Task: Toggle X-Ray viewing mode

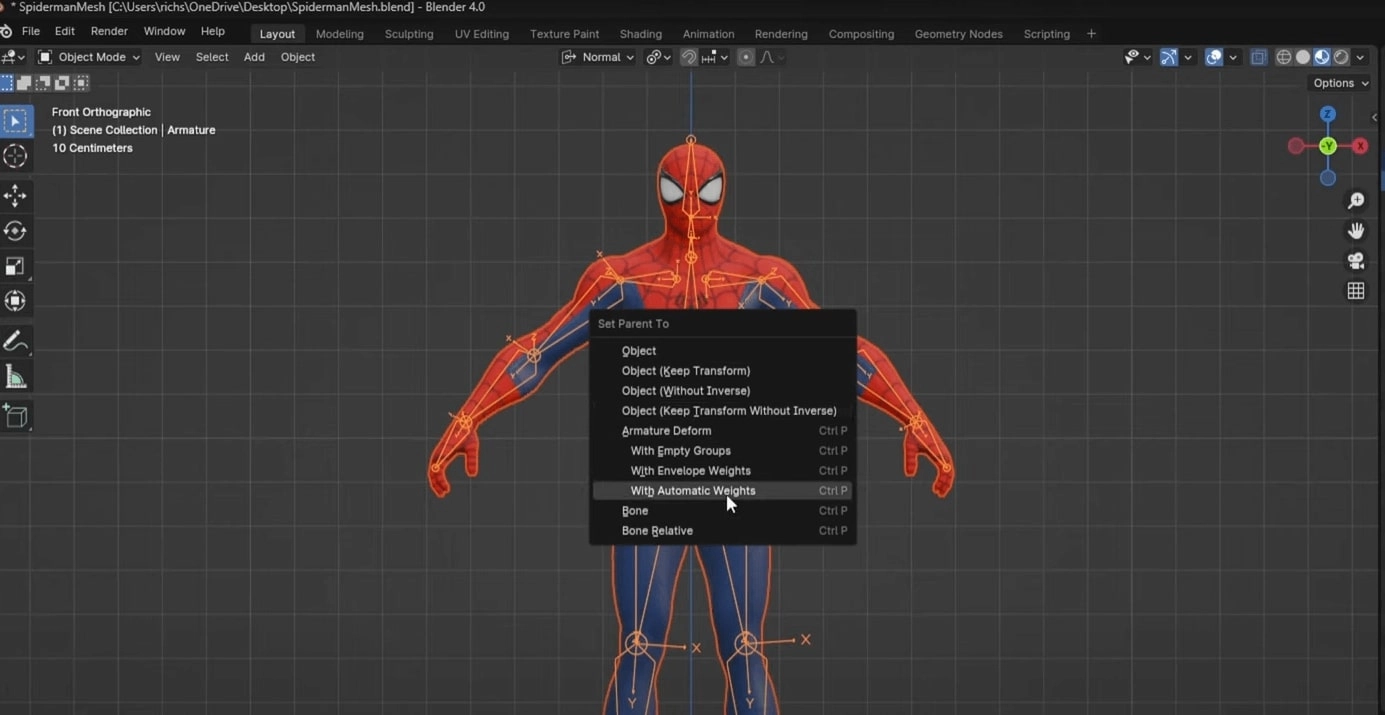Action: point(1258,57)
